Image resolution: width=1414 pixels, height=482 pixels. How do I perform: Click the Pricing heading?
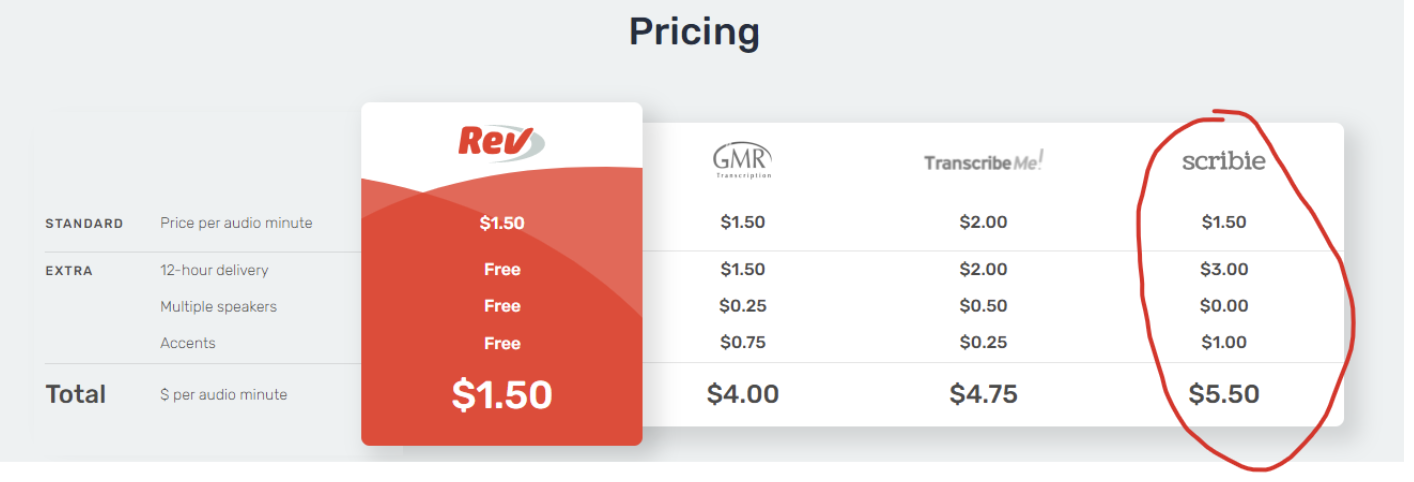pos(694,32)
